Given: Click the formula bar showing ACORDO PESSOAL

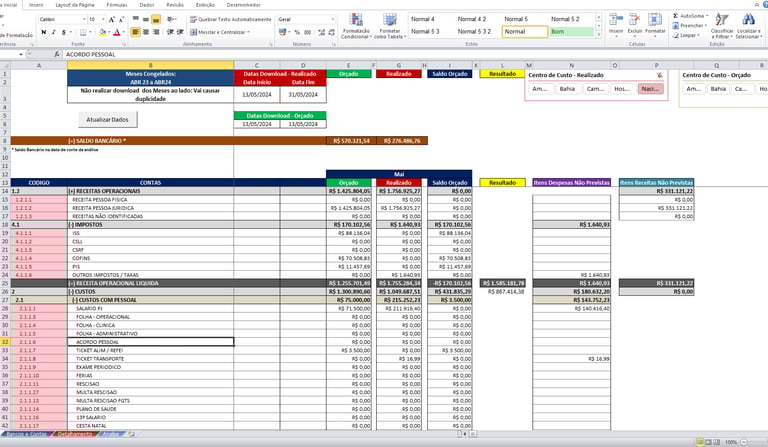Looking at the screenshot, I should click(x=414, y=54).
